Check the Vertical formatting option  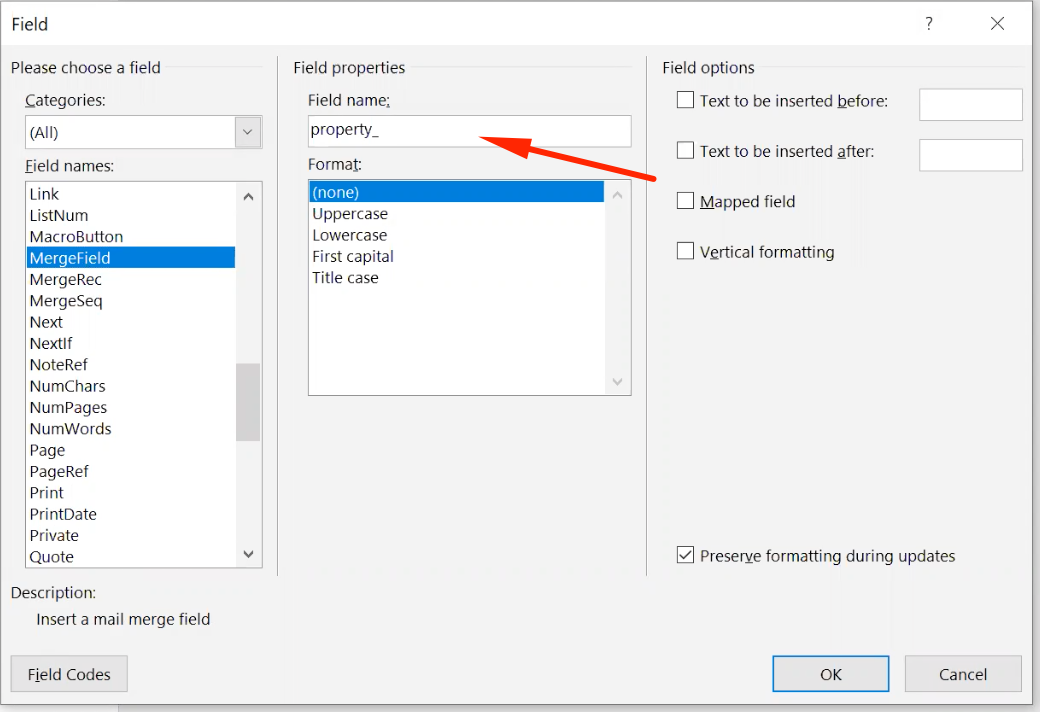(685, 251)
